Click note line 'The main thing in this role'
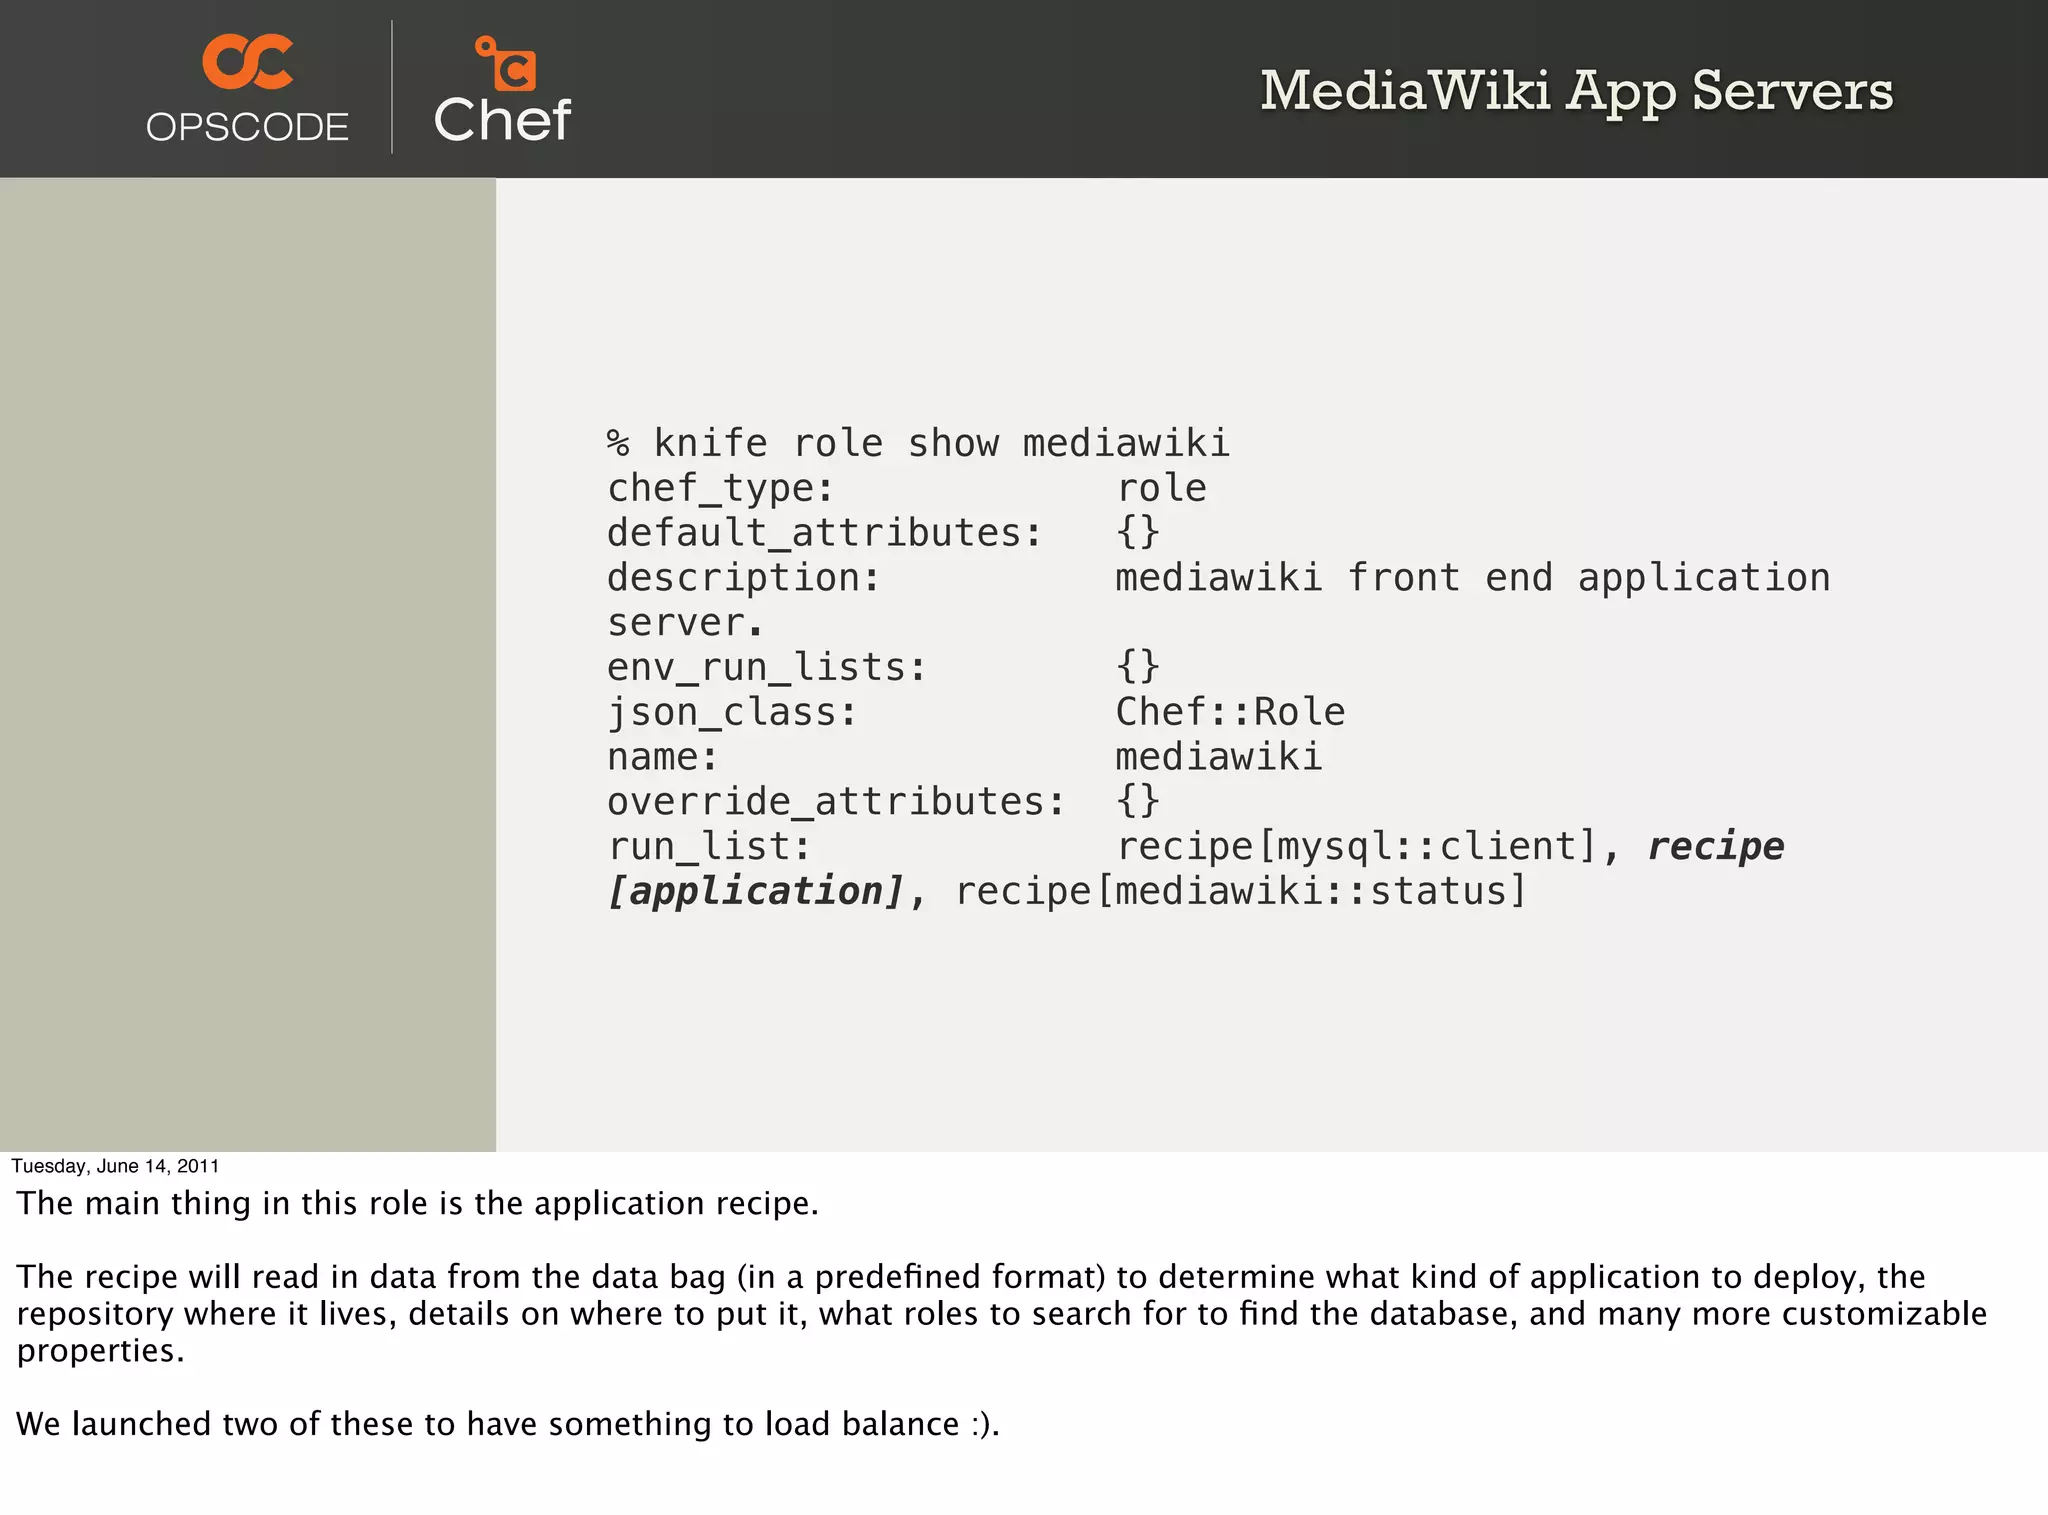Image resolution: width=2048 pixels, height=1515 pixels. (417, 1203)
